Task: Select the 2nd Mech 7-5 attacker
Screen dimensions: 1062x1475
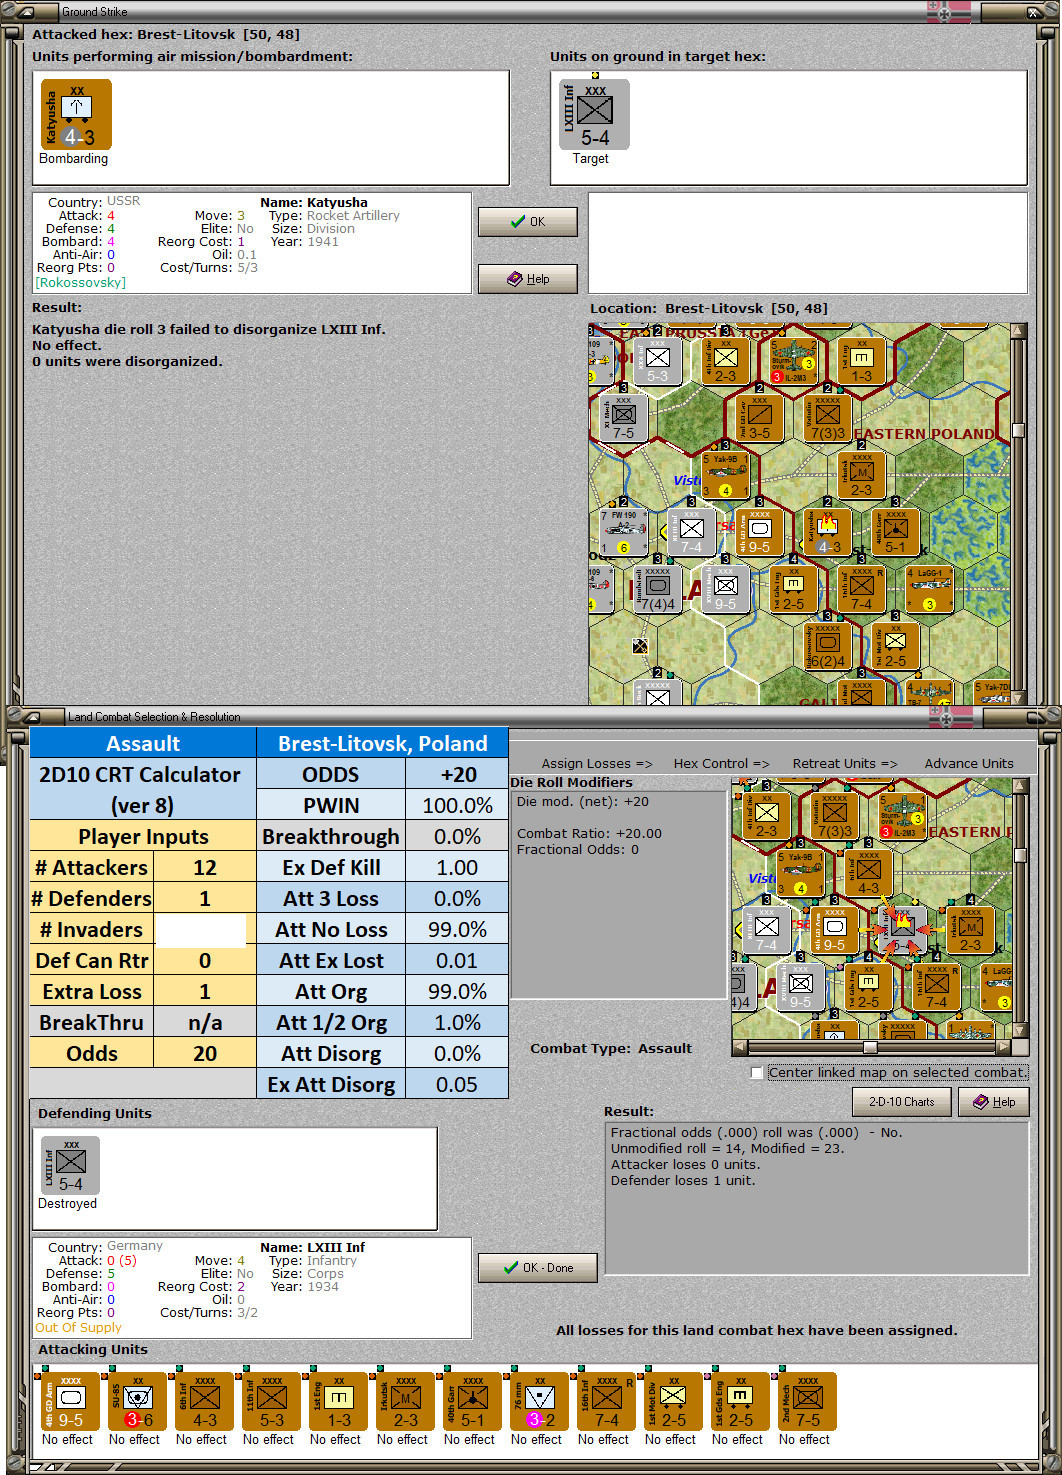Action: click(807, 1401)
